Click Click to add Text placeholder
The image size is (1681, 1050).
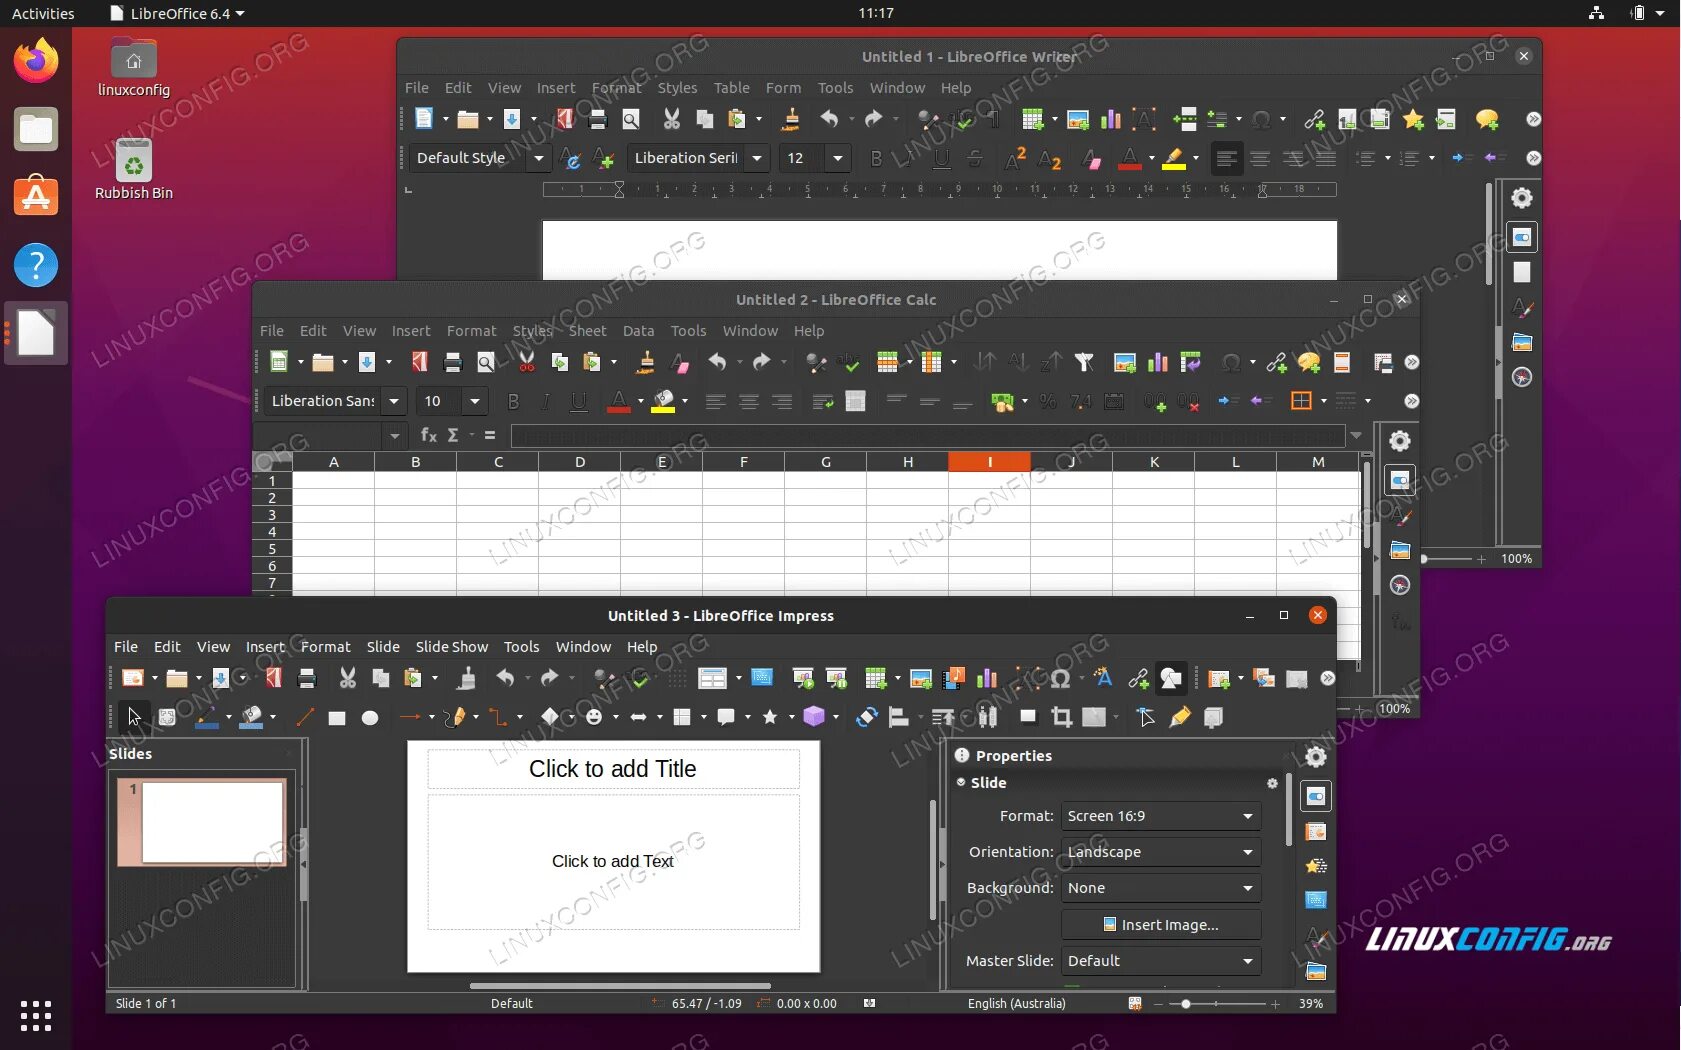613,861
